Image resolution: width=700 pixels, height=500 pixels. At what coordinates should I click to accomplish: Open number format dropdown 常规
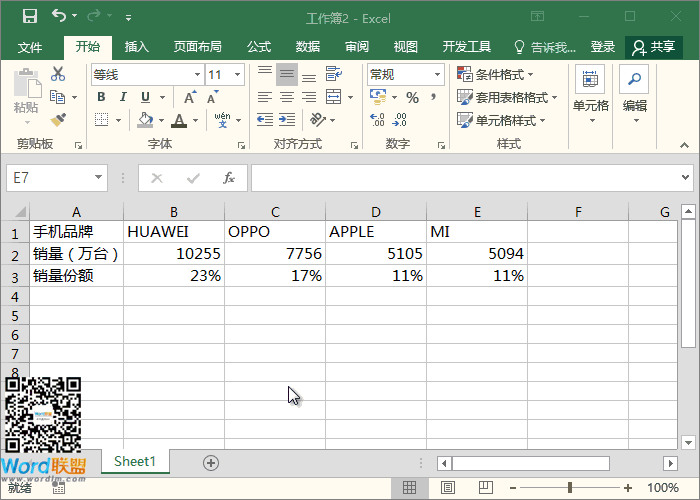click(437, 75)
